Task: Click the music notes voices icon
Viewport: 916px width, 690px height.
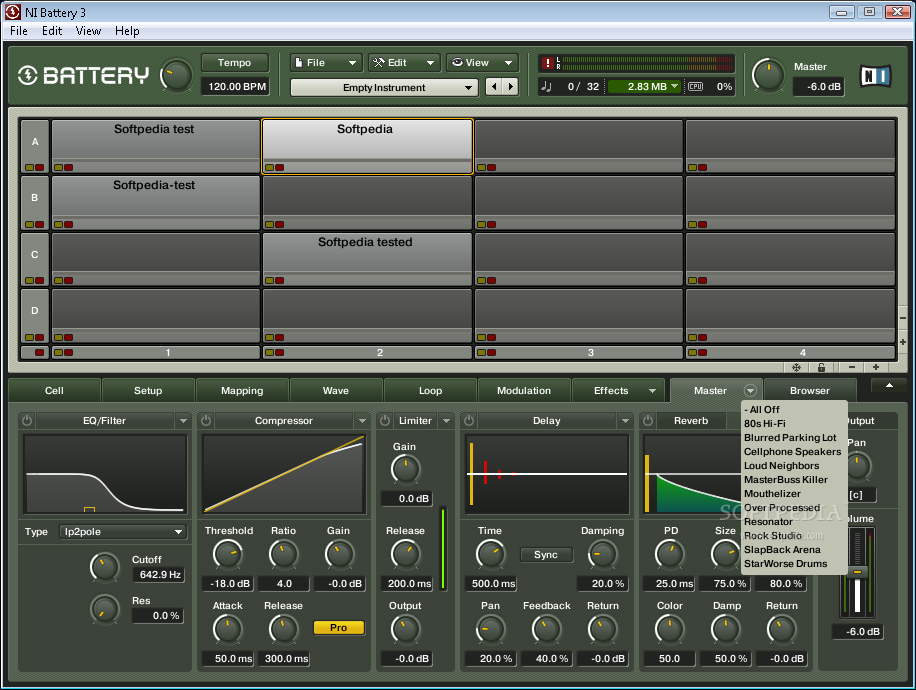Action: click(547, 86)
